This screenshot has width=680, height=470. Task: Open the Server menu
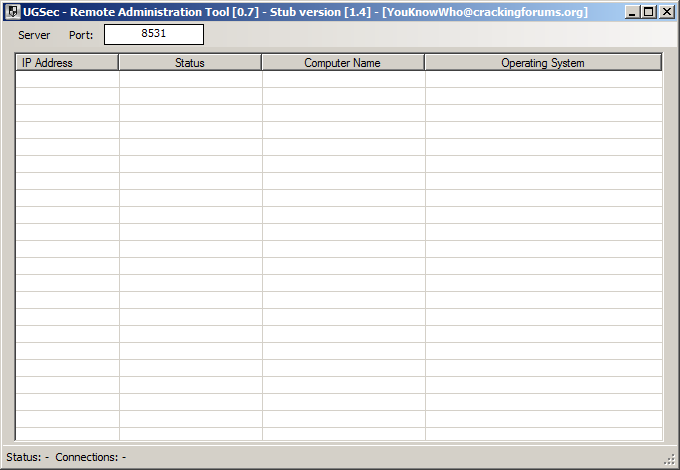tap(34, 35)
